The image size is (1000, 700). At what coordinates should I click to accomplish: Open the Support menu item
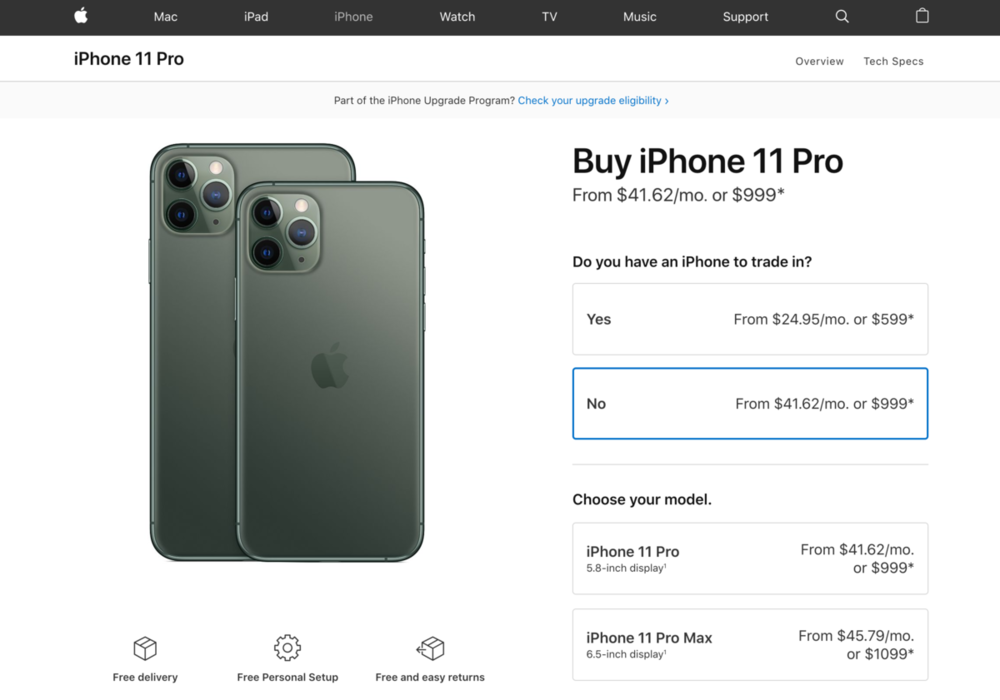pyautogui.click(x=745, y=17)
